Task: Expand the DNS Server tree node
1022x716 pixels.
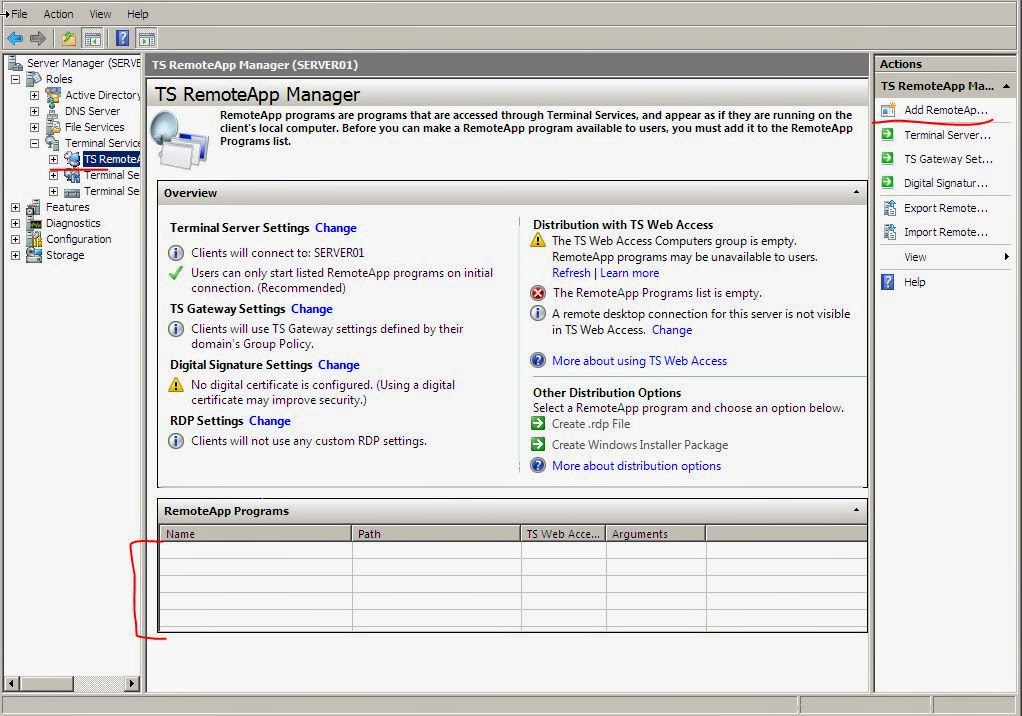Action: (35, 111)
